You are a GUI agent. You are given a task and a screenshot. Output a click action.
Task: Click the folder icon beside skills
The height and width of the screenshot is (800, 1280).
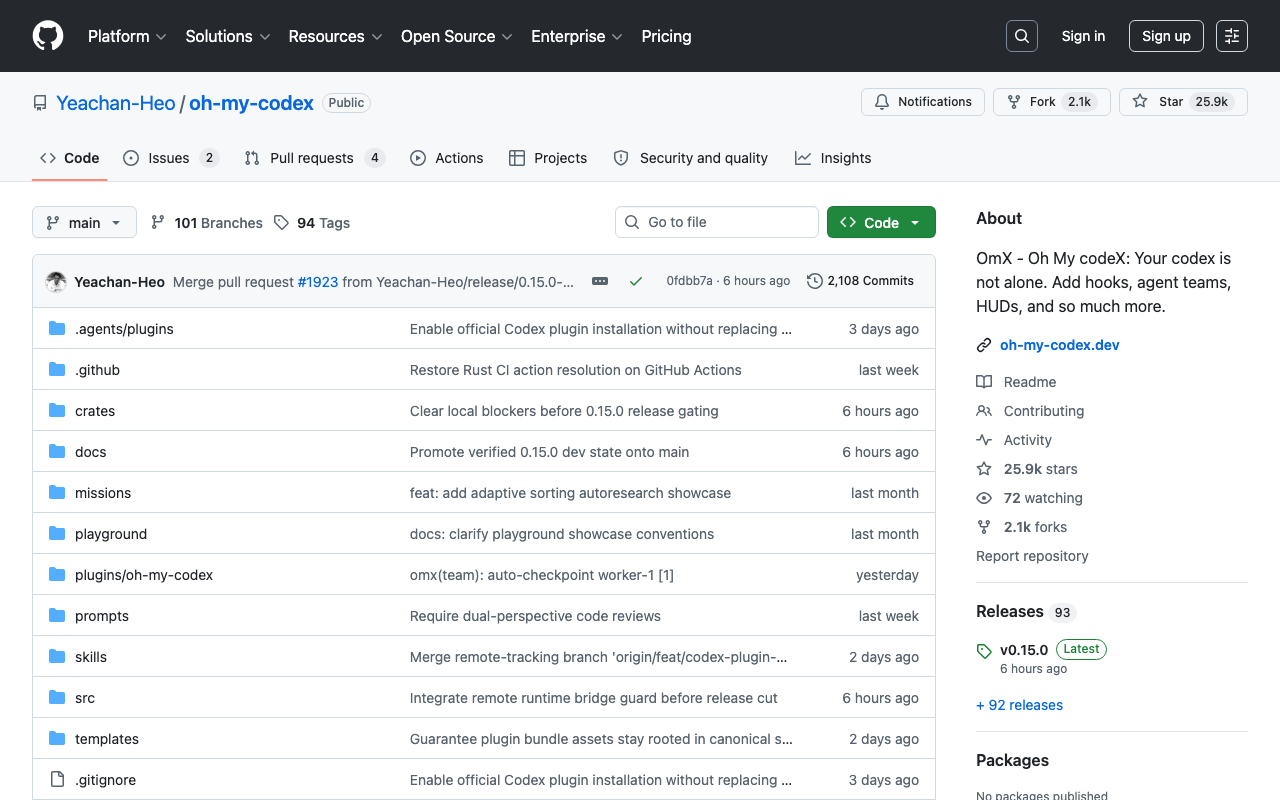(x=57, y=657)
